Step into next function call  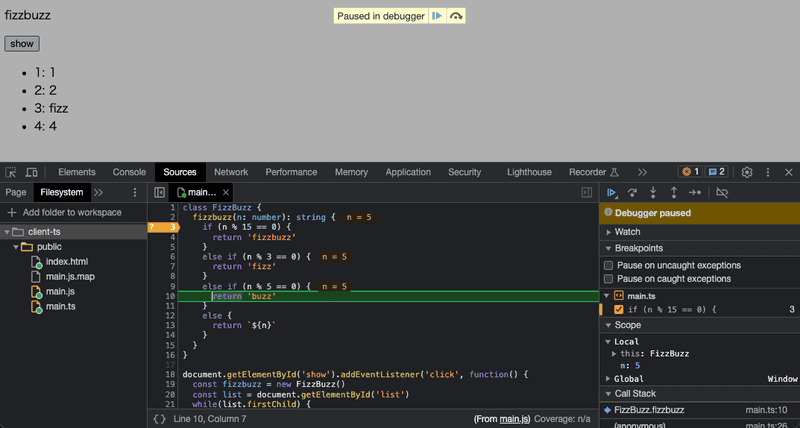(653, 192)
